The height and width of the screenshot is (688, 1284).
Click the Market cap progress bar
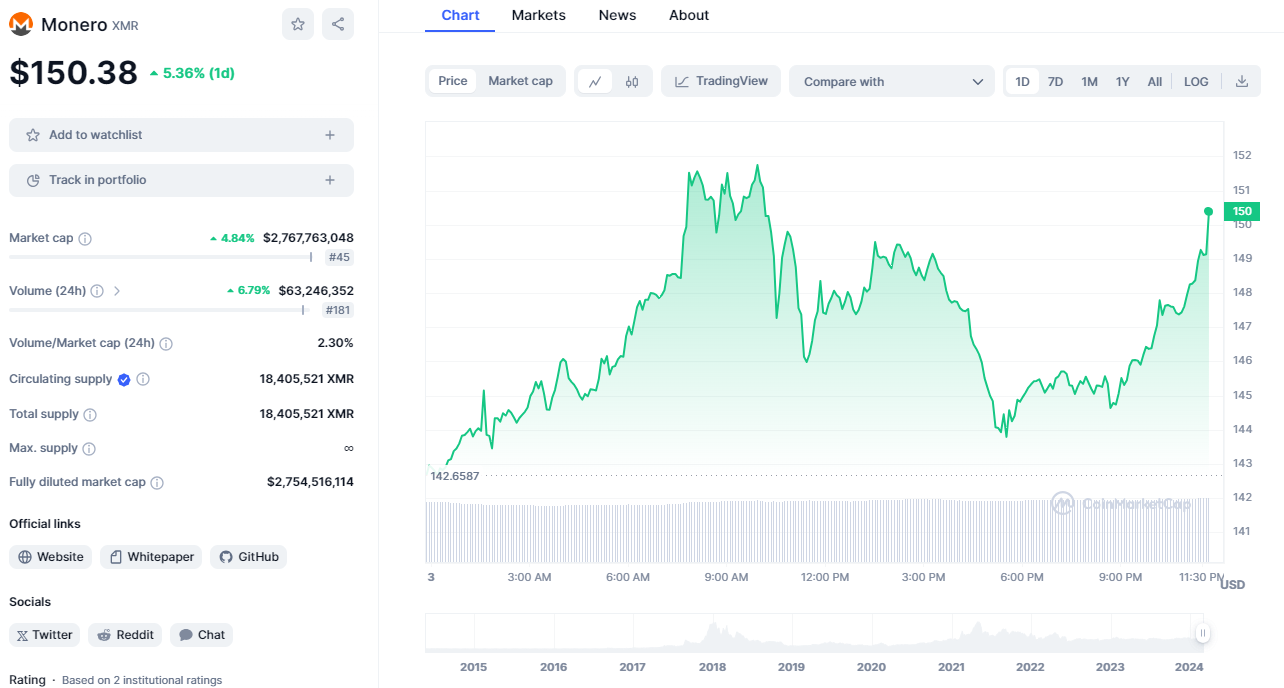point(160,257)
